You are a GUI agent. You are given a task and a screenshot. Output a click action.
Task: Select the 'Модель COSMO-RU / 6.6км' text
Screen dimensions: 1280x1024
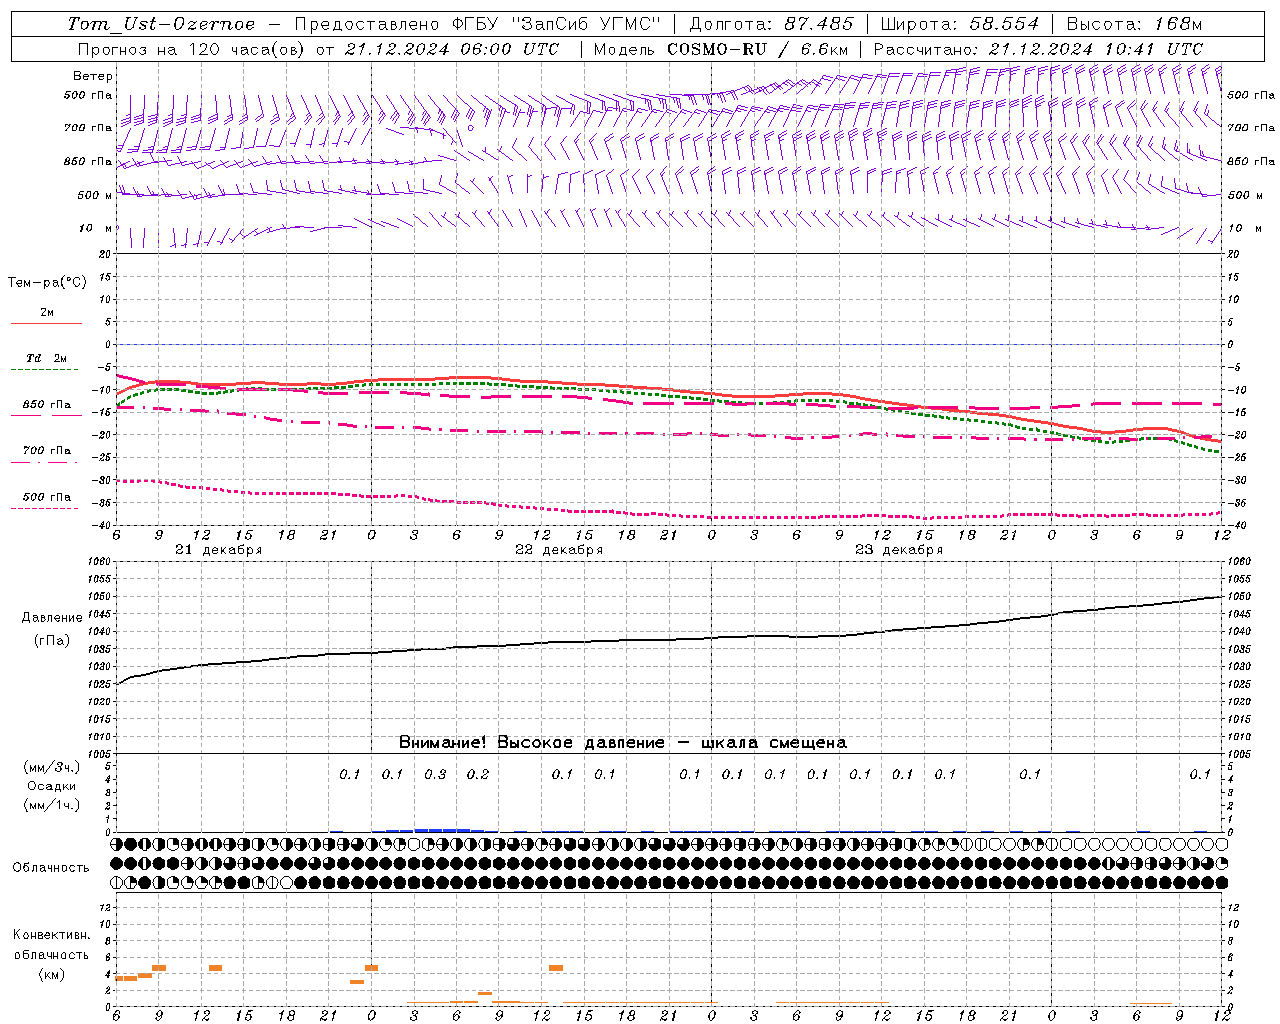click(x=721, y=49)
